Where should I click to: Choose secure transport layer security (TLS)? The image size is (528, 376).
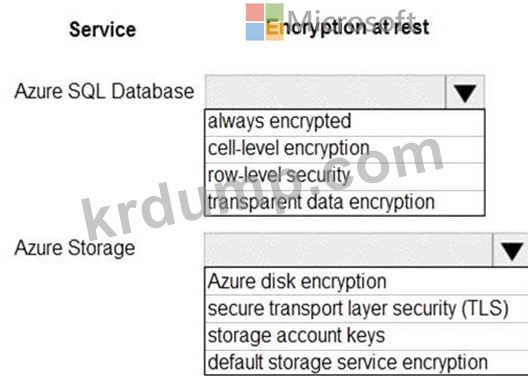point(366,309)
